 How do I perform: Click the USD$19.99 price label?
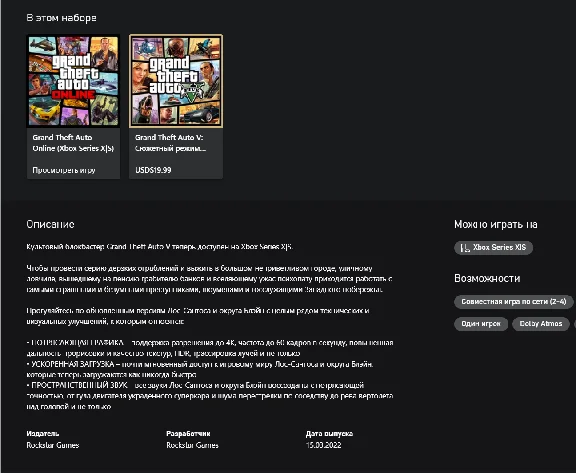point(153,170)
